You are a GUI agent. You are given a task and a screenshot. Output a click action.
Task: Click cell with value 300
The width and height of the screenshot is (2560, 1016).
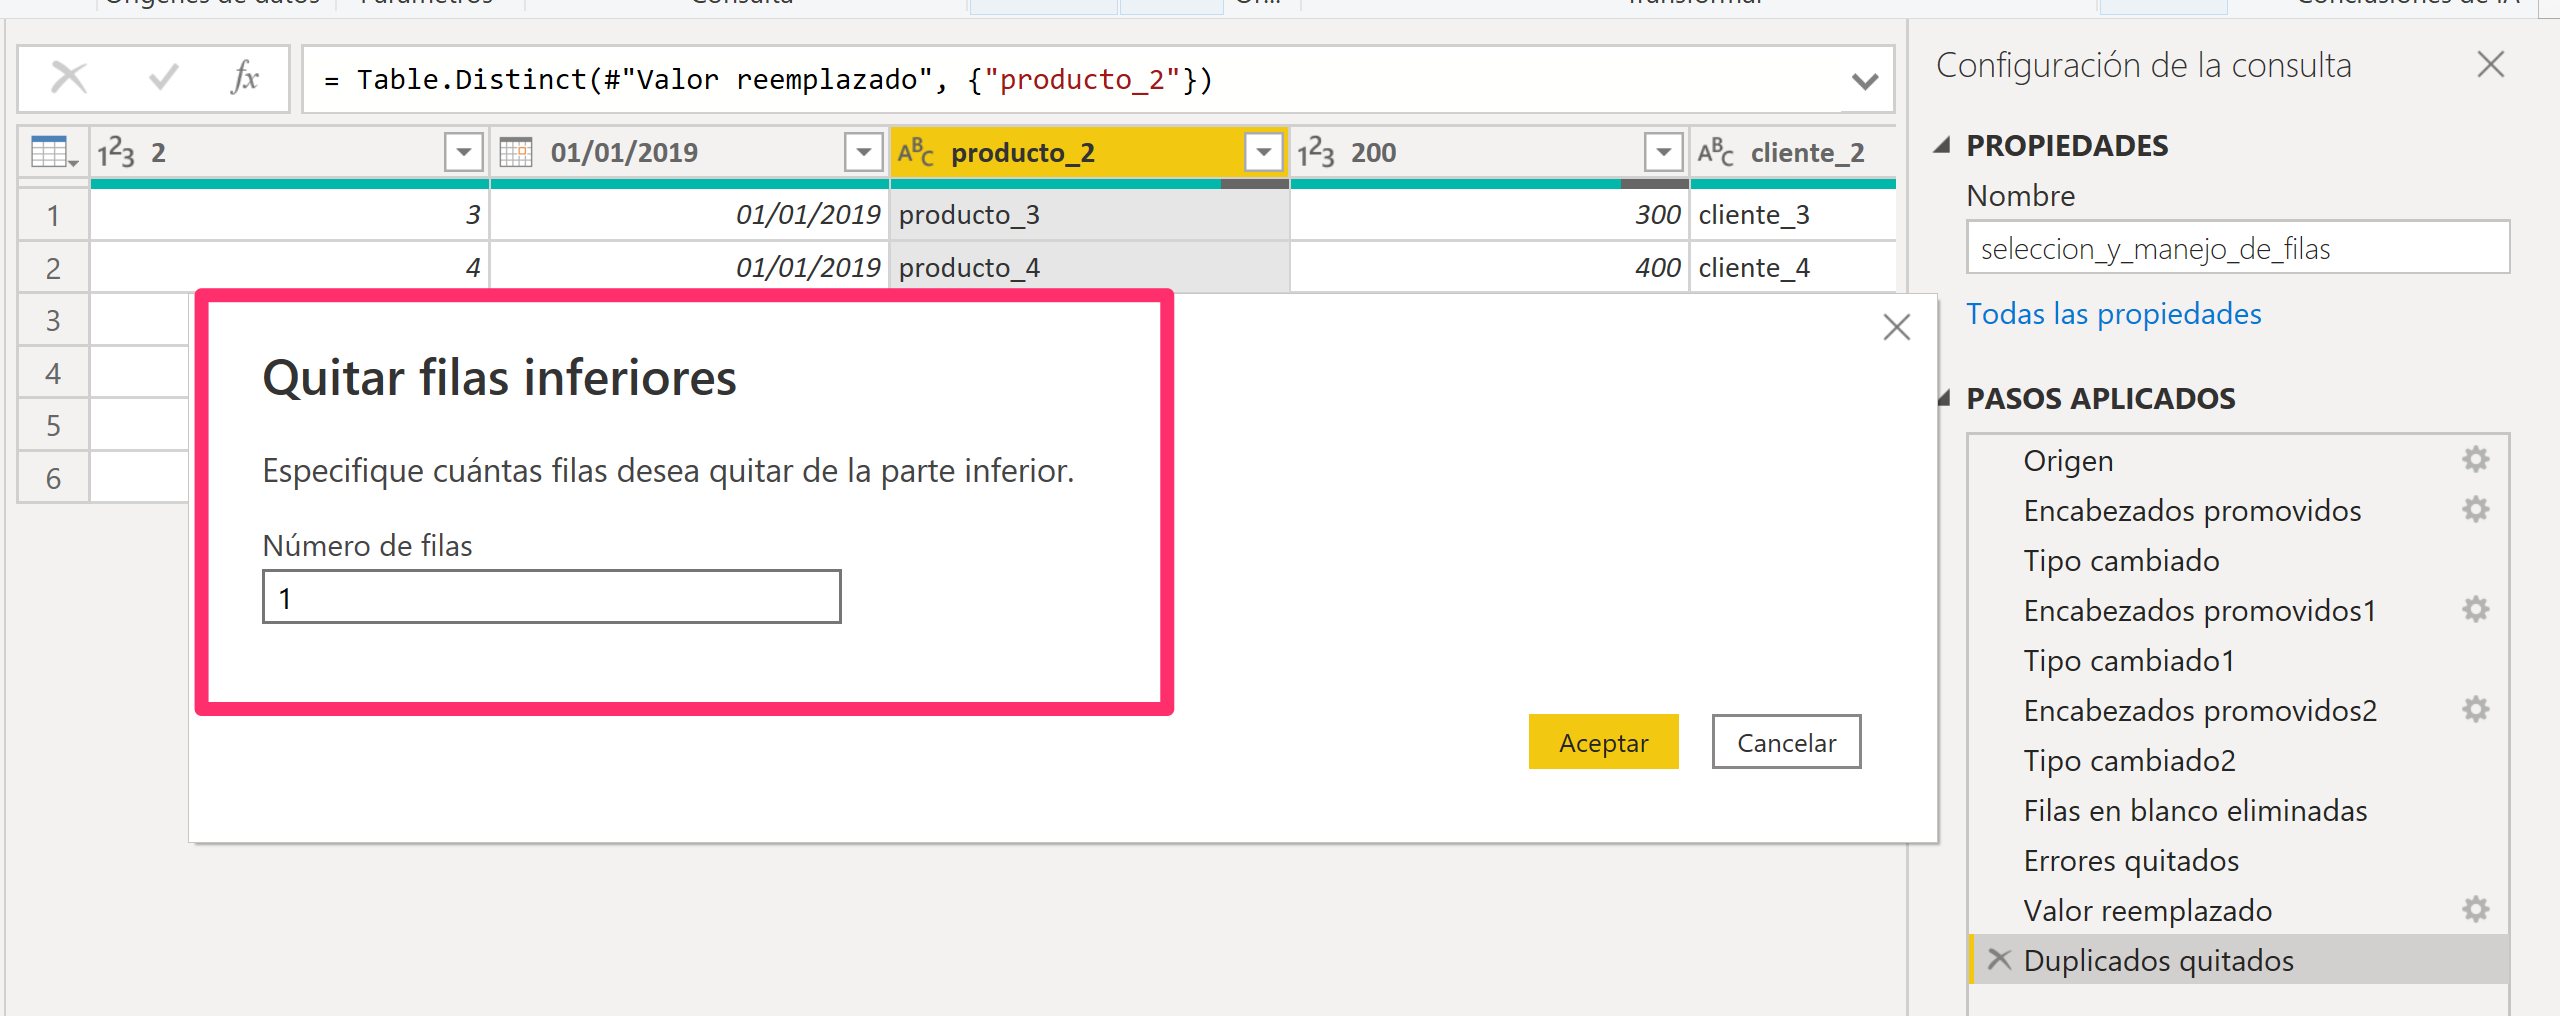1489,215
